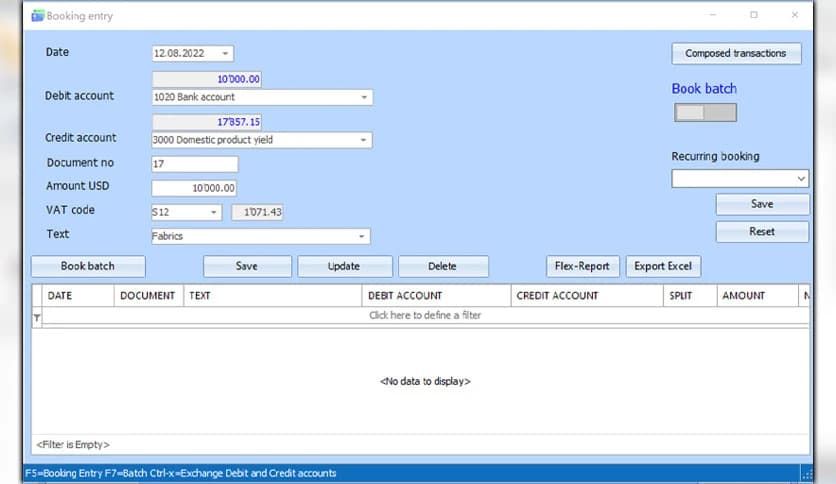Viewport: 836px width, 484px height.
Task: Open the Recurring booking dropdown
Action: (x=801, y=179)
